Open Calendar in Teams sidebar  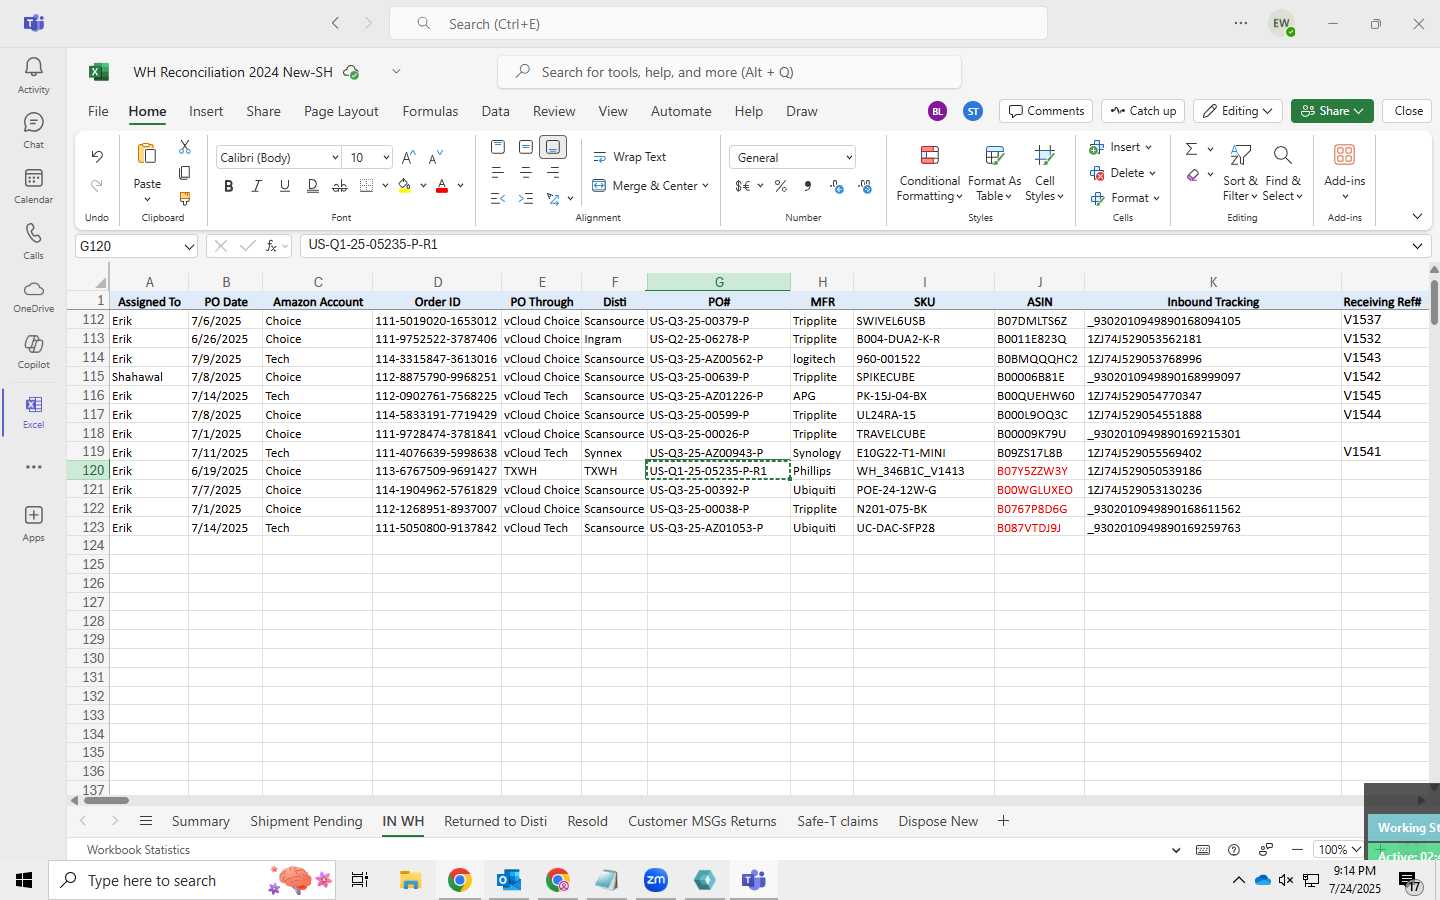[33, 185]
